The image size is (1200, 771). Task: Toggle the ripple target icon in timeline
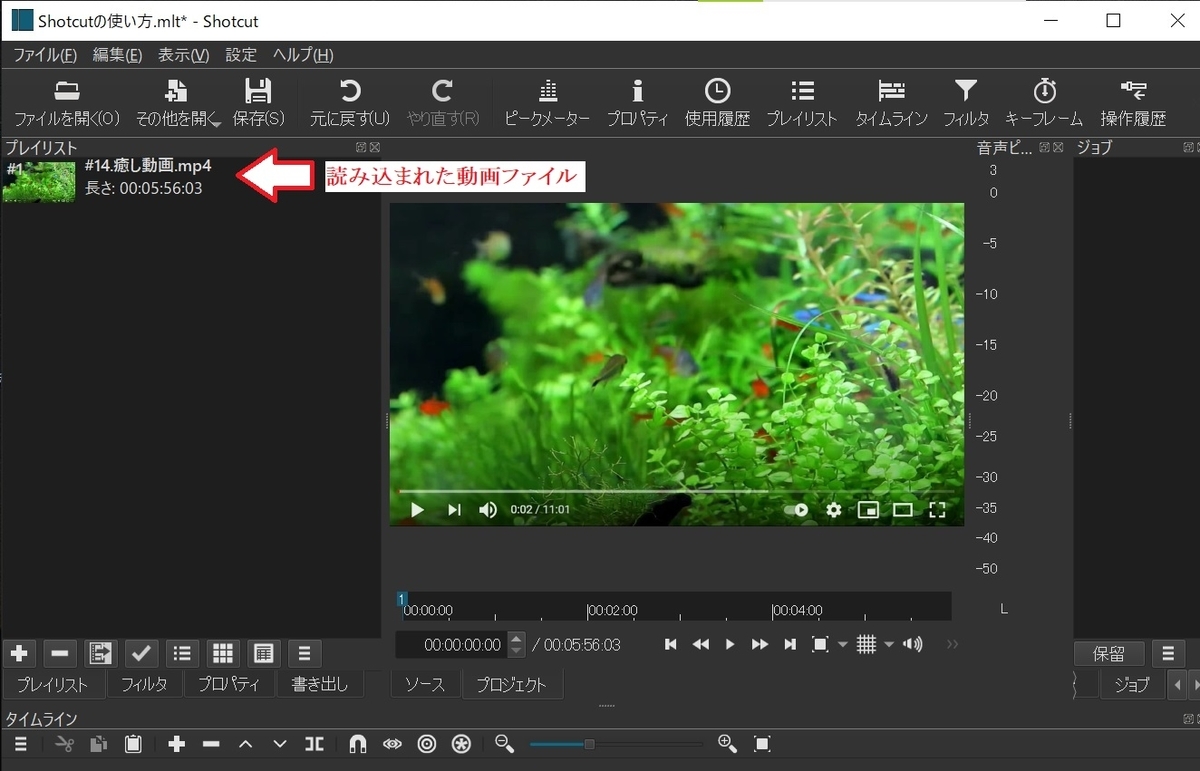pos(427,744)
